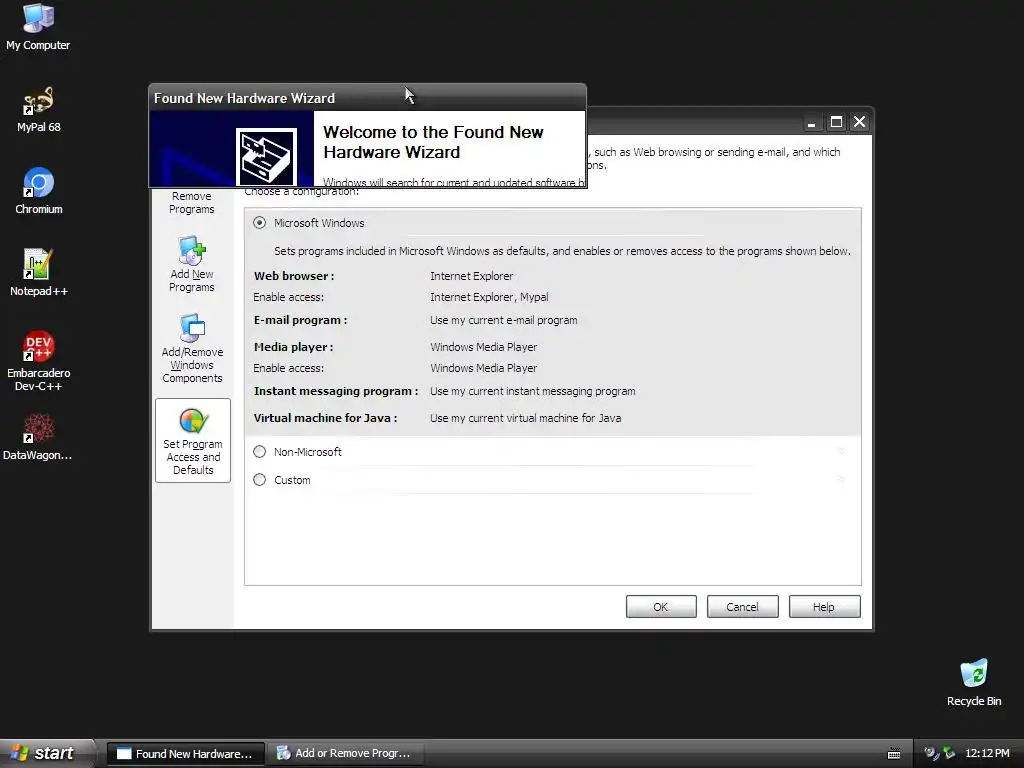The width and height of the screenshot is (1024, 768).
Task: Open Remove Programs in the sidebar
Action: point(191,202)
